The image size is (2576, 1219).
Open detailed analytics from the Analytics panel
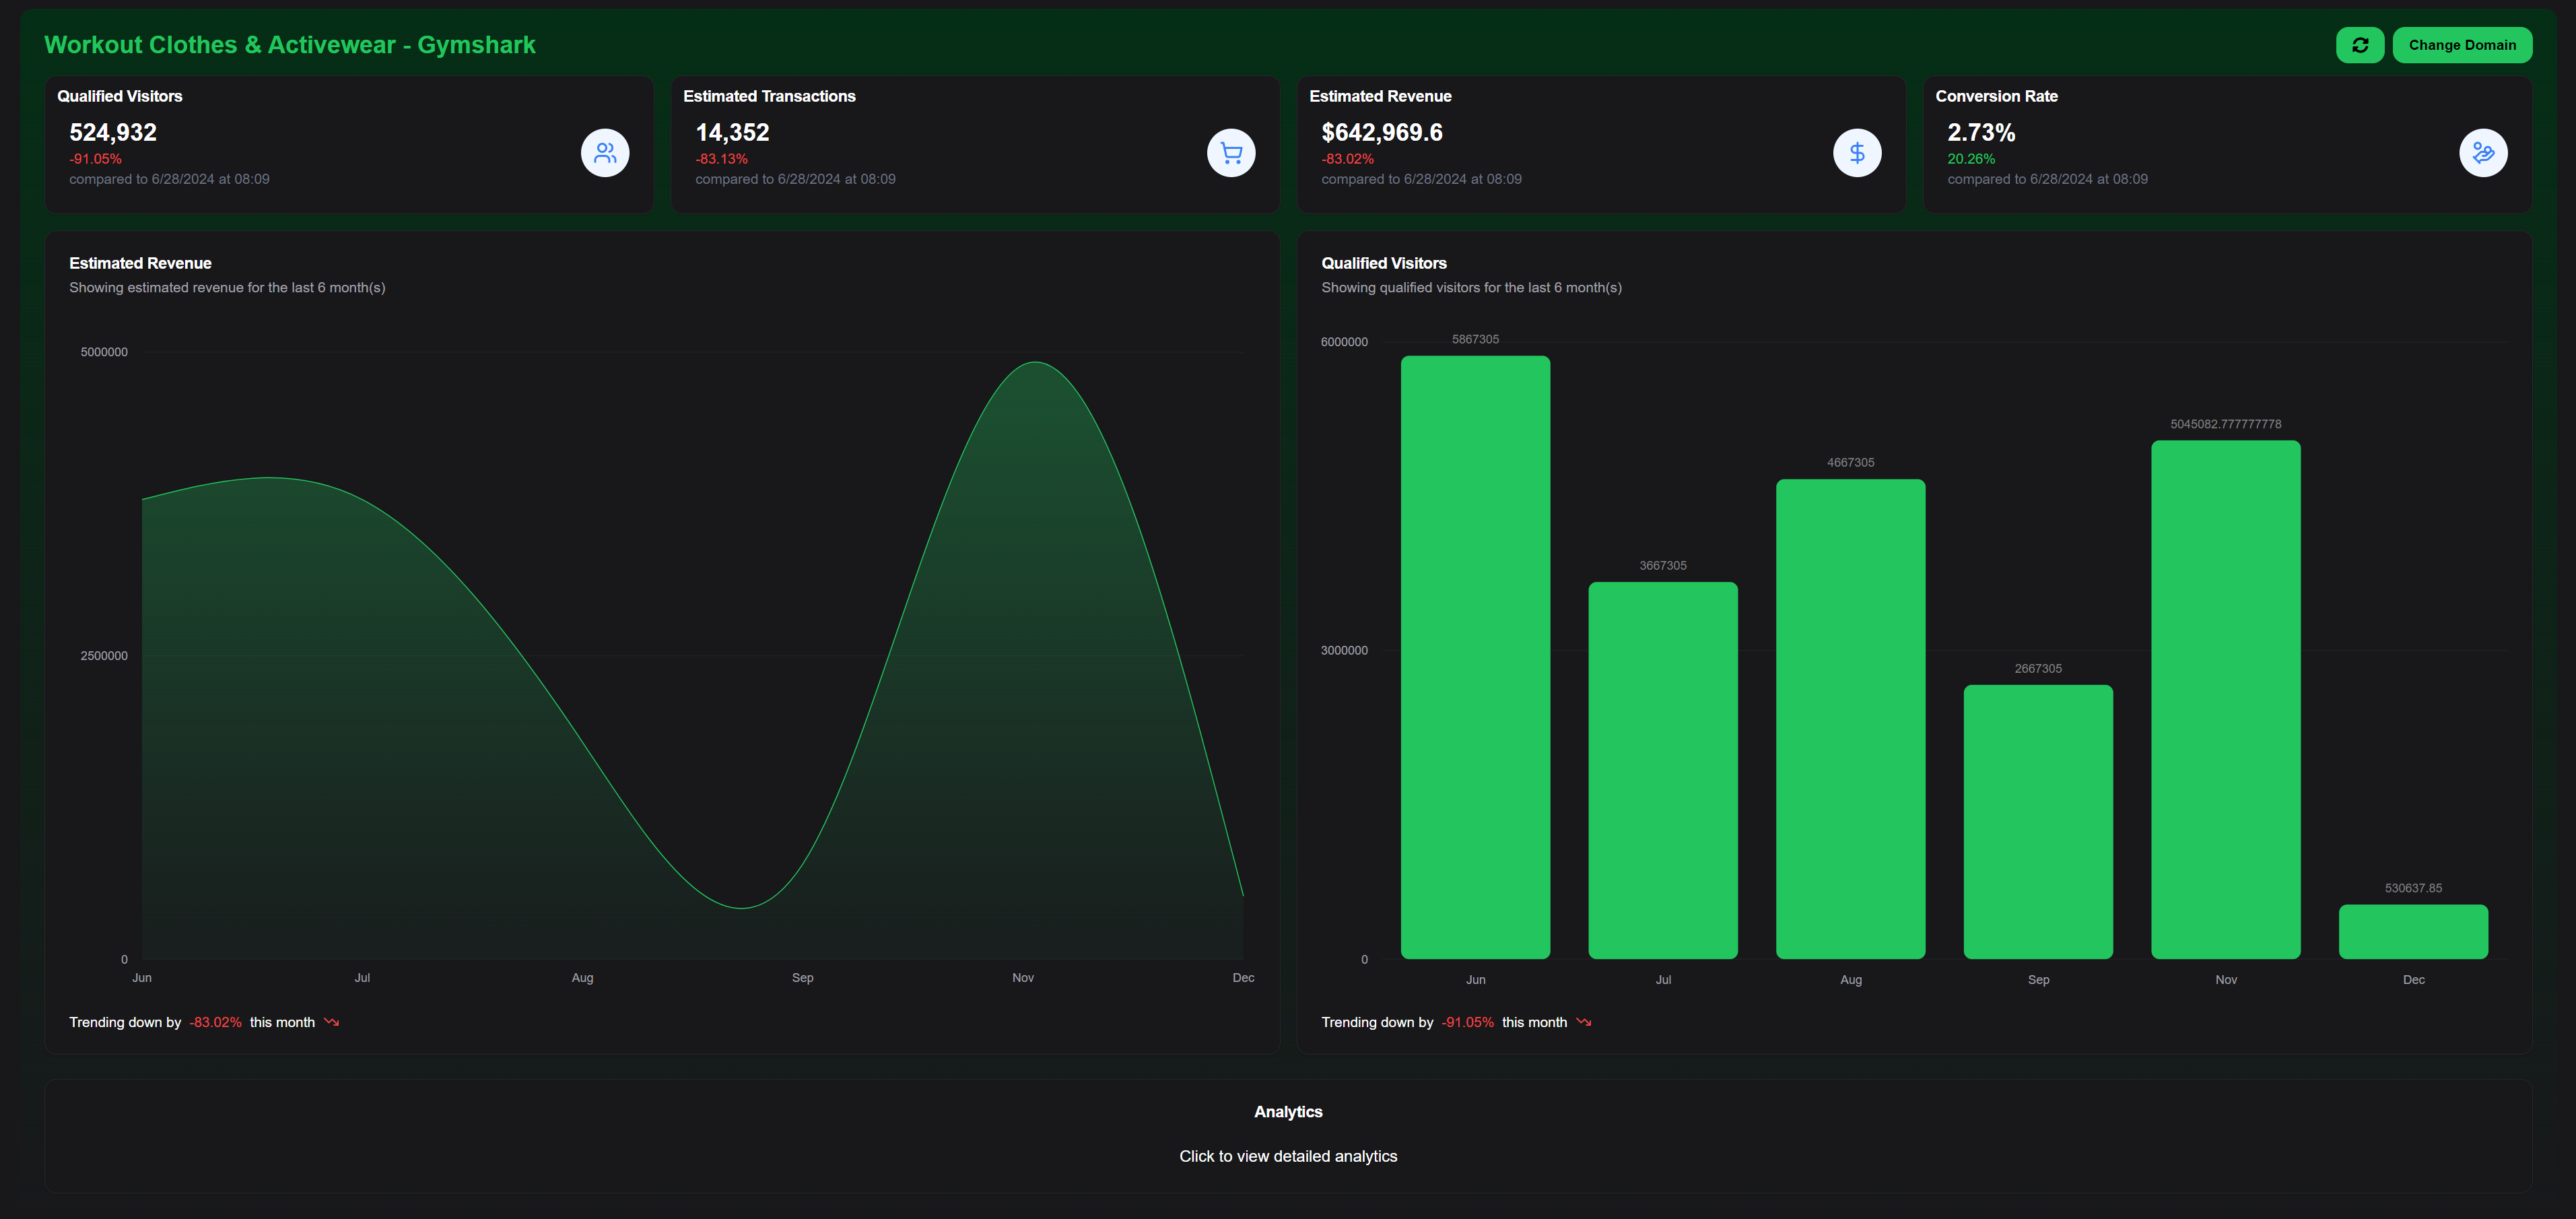pos(1288,1156)
